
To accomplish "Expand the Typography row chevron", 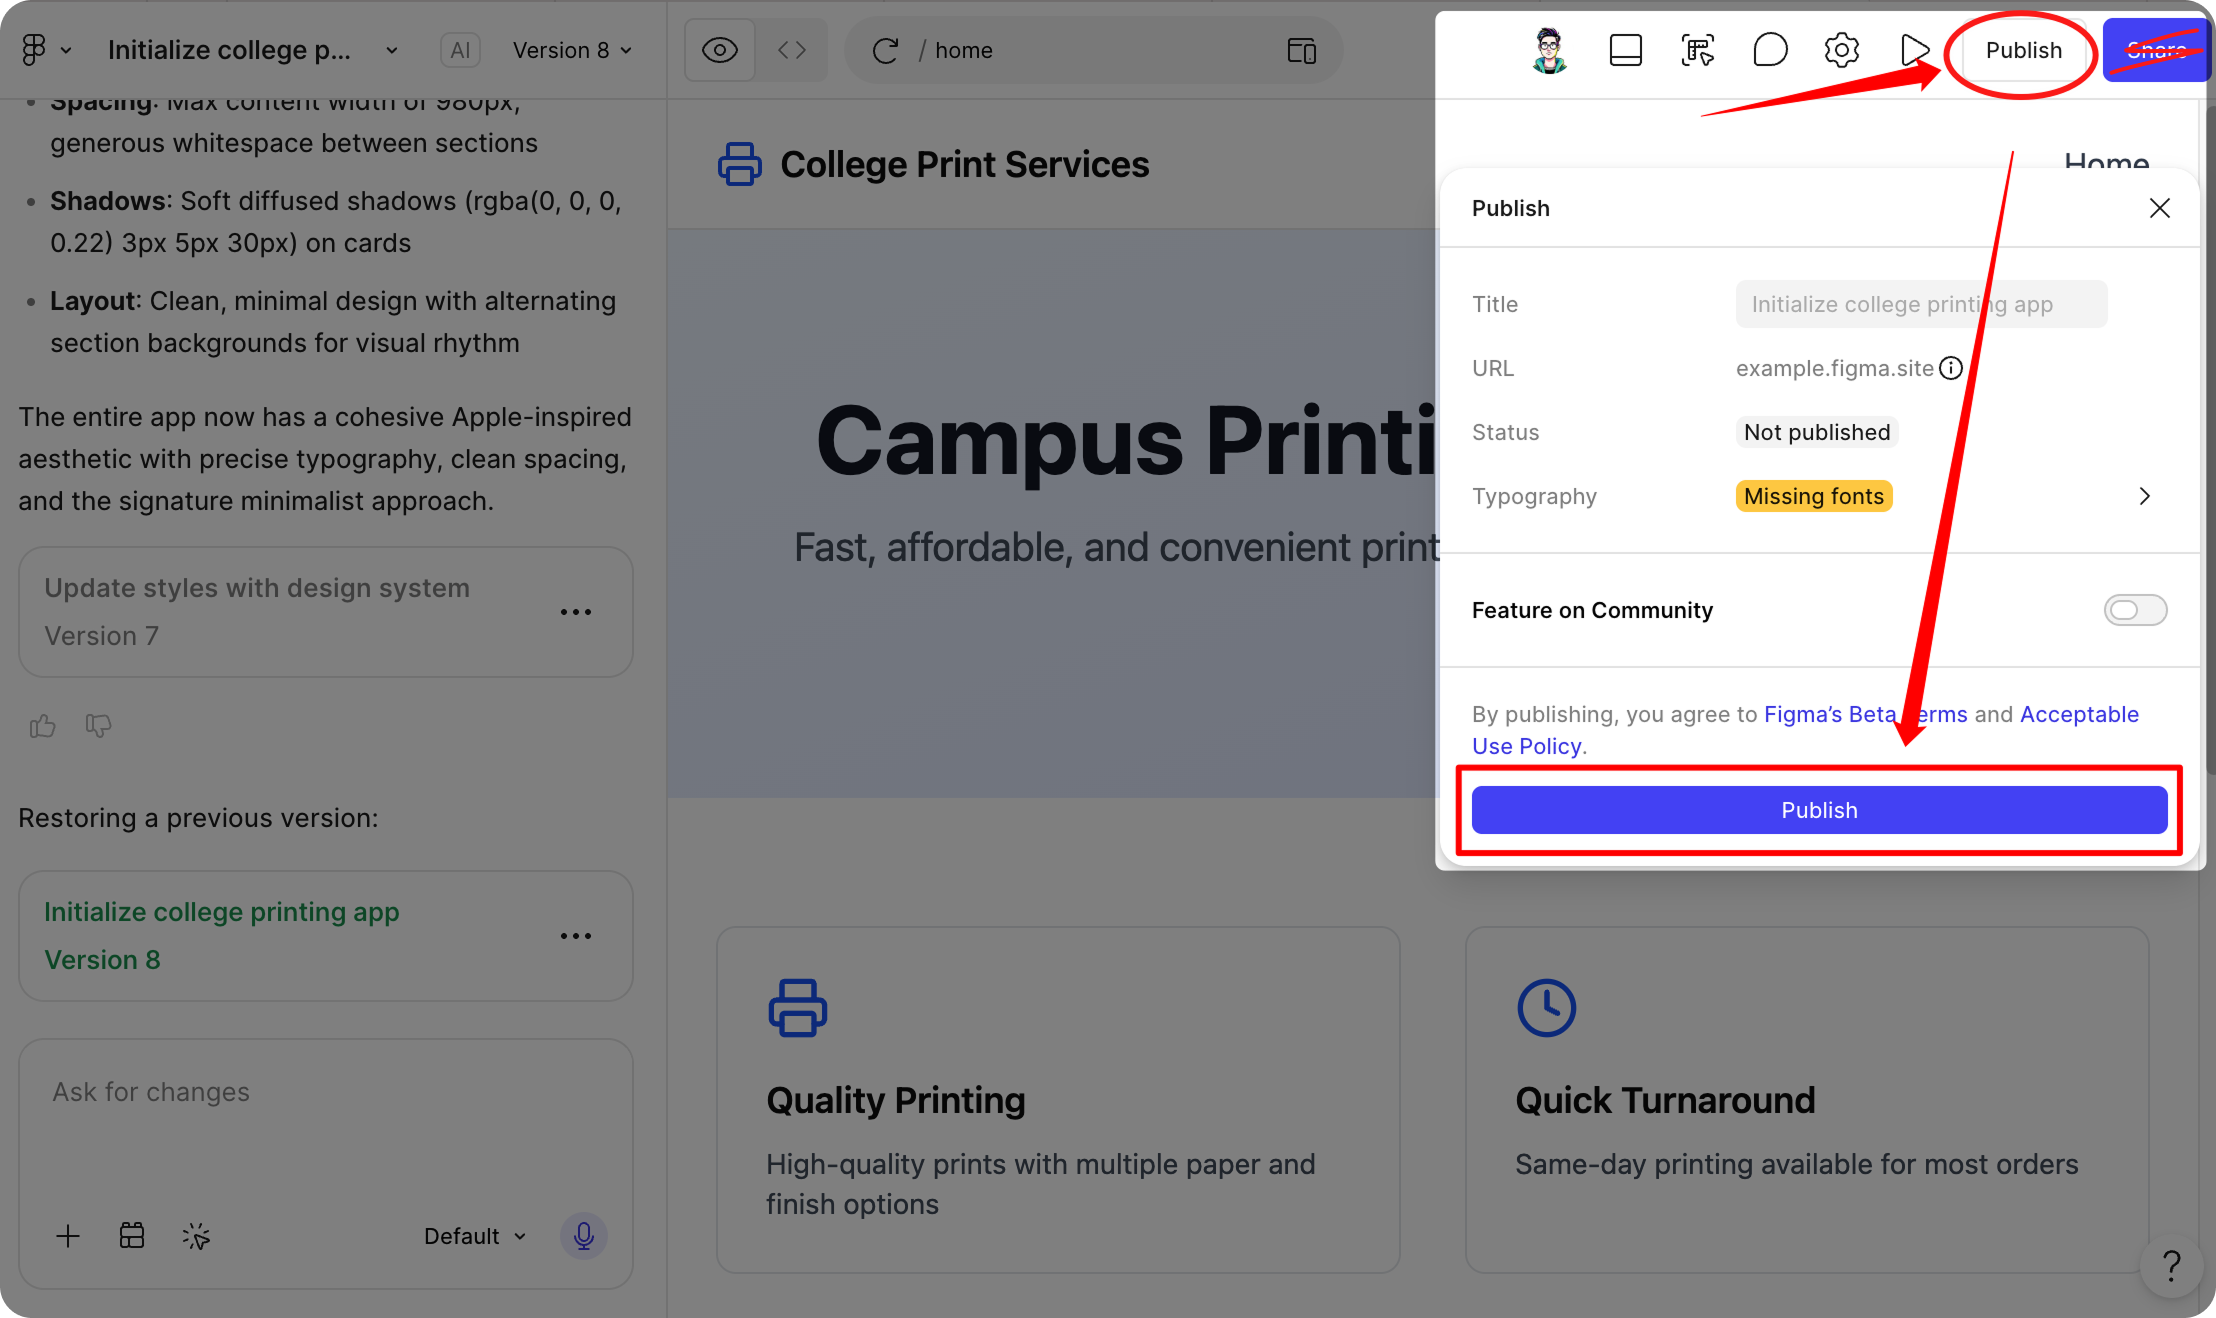I will (2144, 496).
